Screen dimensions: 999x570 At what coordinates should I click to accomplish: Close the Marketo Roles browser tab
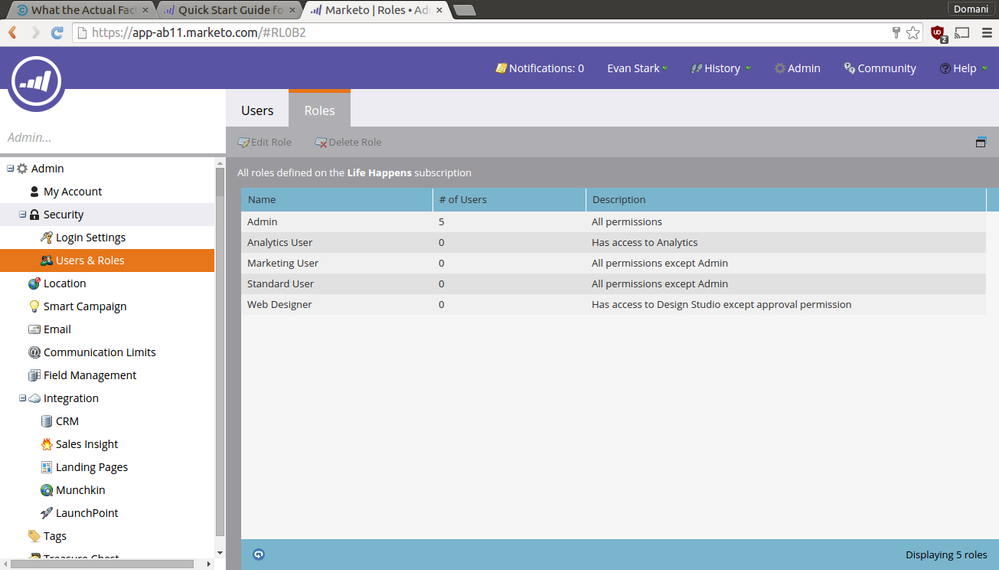point(439,10)
